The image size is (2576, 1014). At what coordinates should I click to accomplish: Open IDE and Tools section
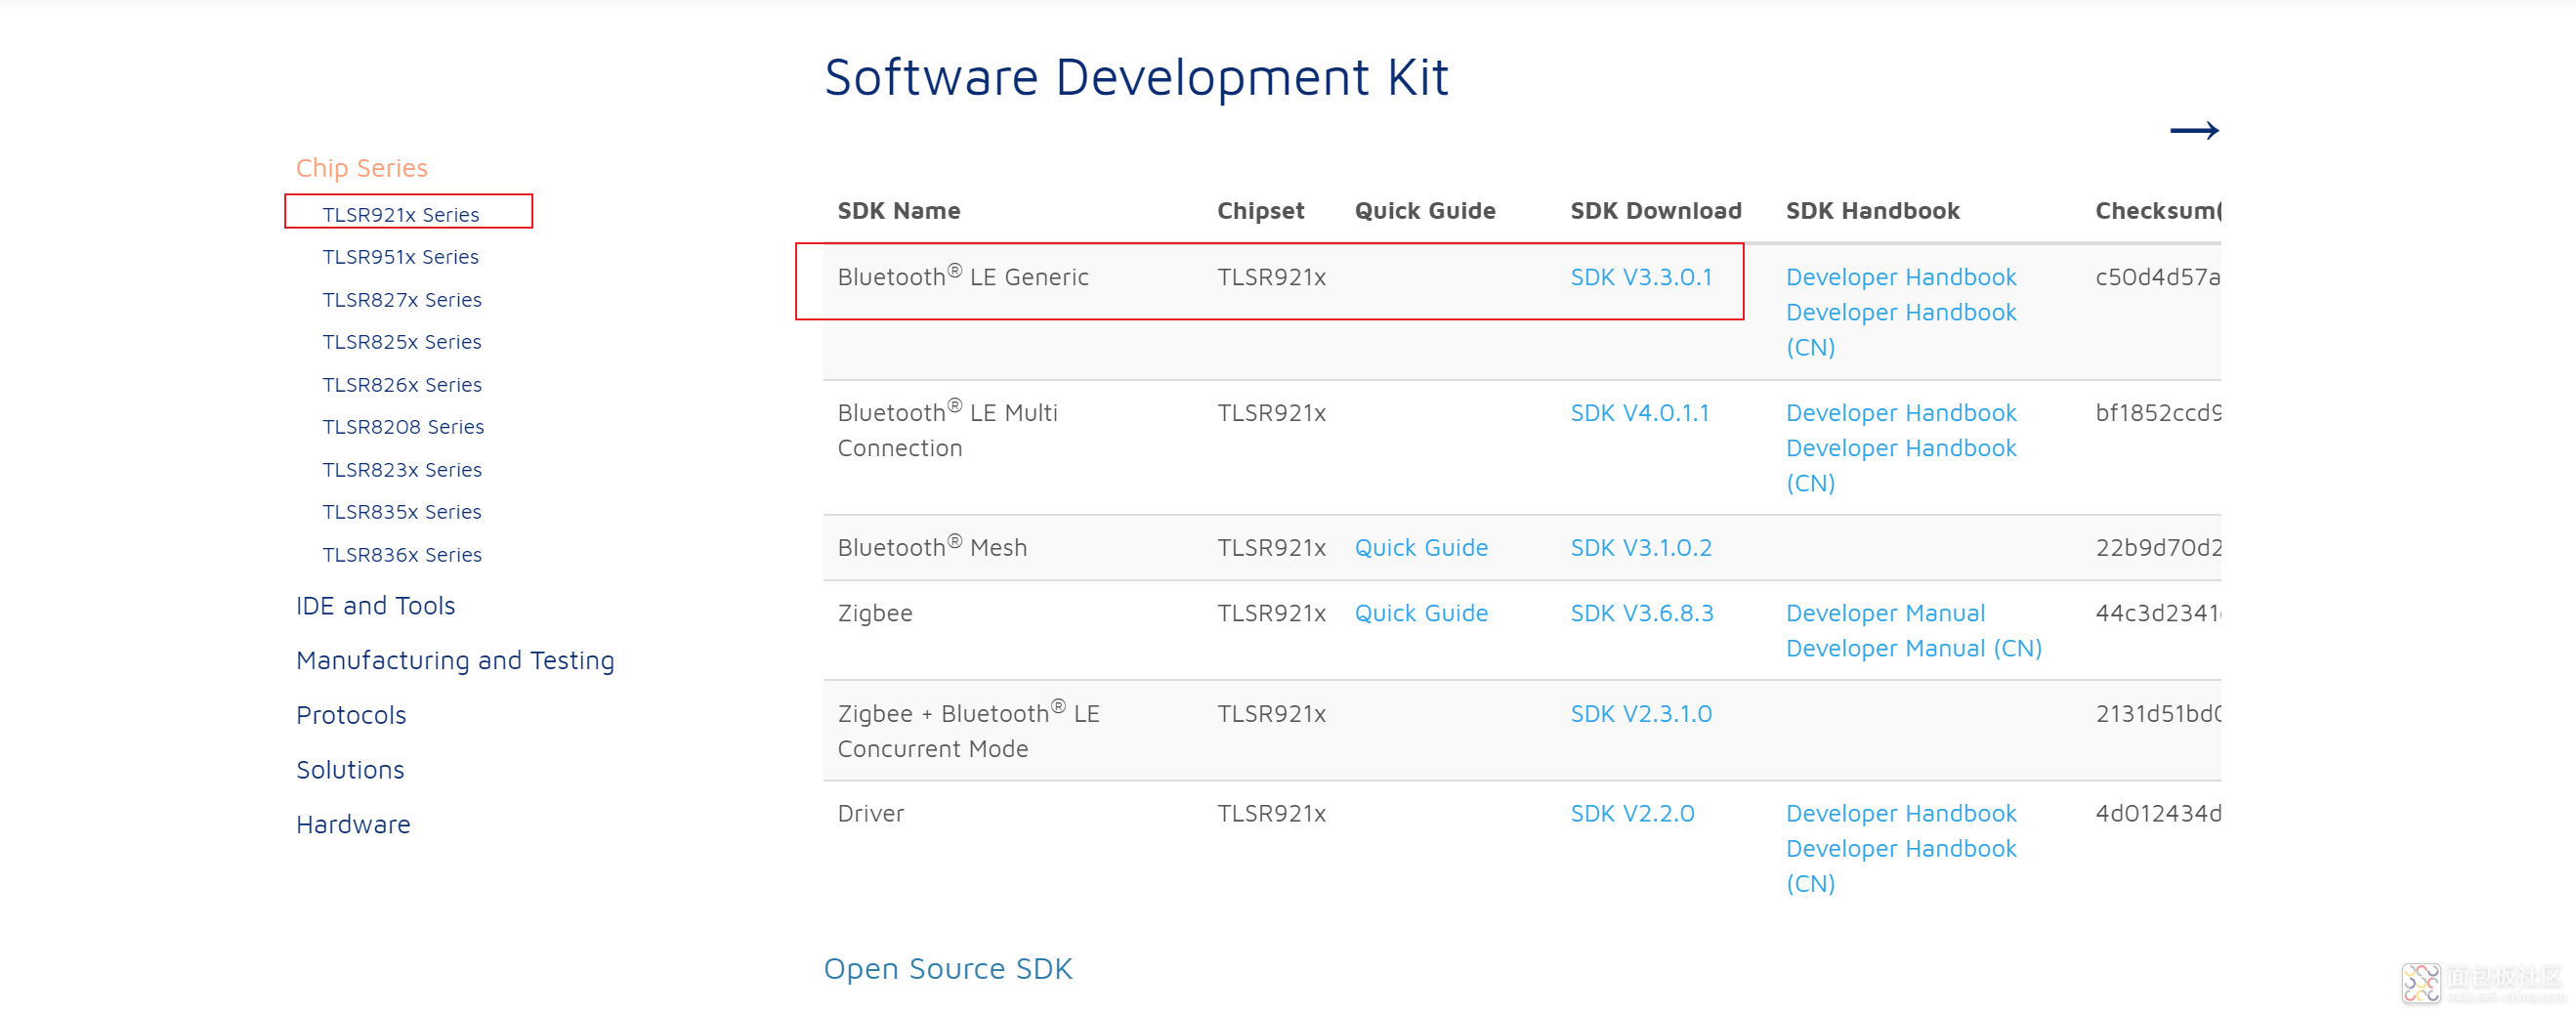click(x=375, y=605)
